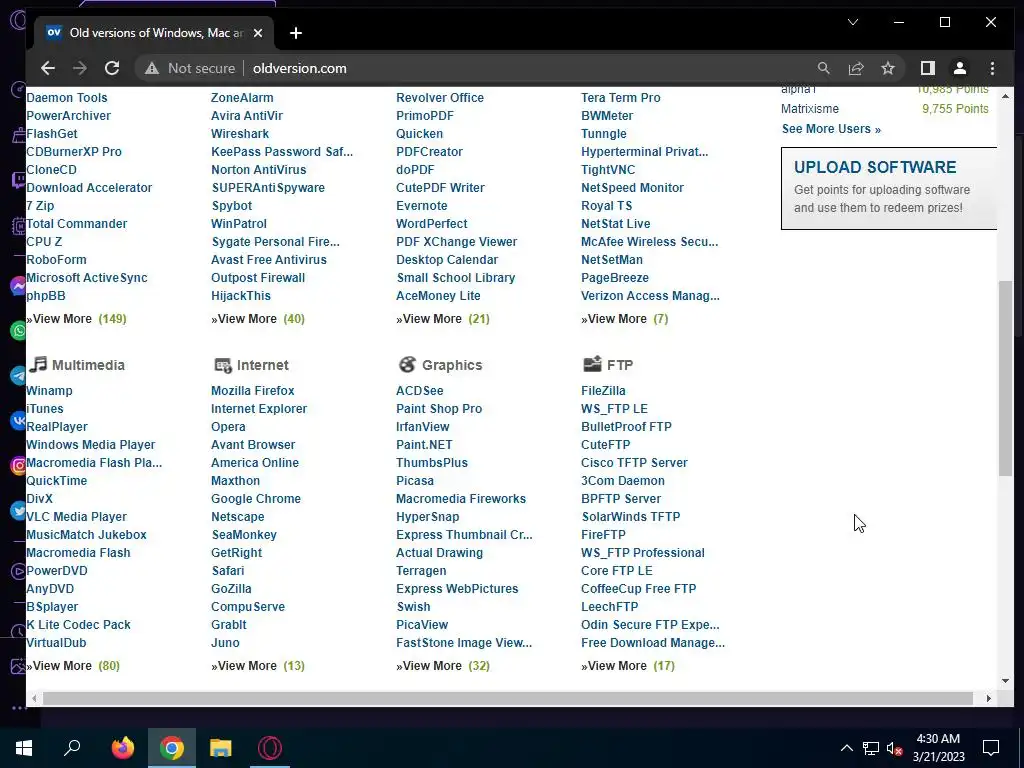This screenshot has height=768, width=1024.
Task: Open the IrfanView link
Action: pyautogui.click(x=423, y=427)
